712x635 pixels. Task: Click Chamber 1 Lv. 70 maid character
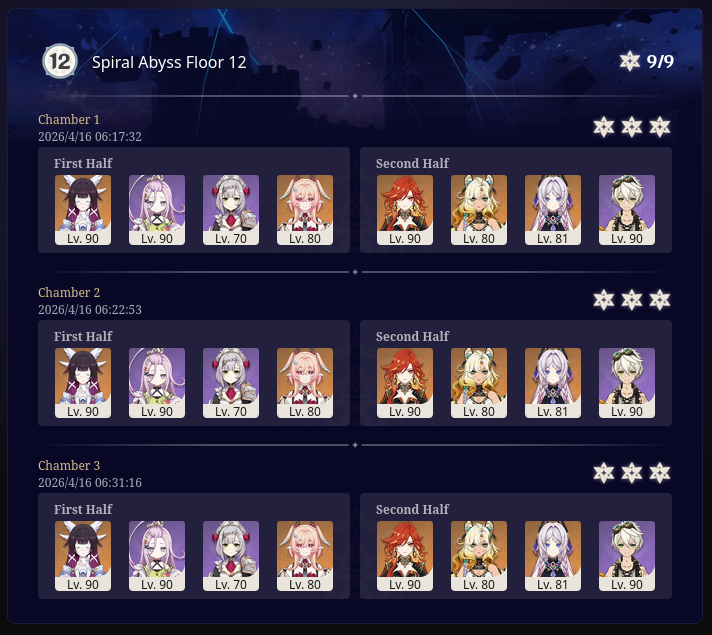231,210
